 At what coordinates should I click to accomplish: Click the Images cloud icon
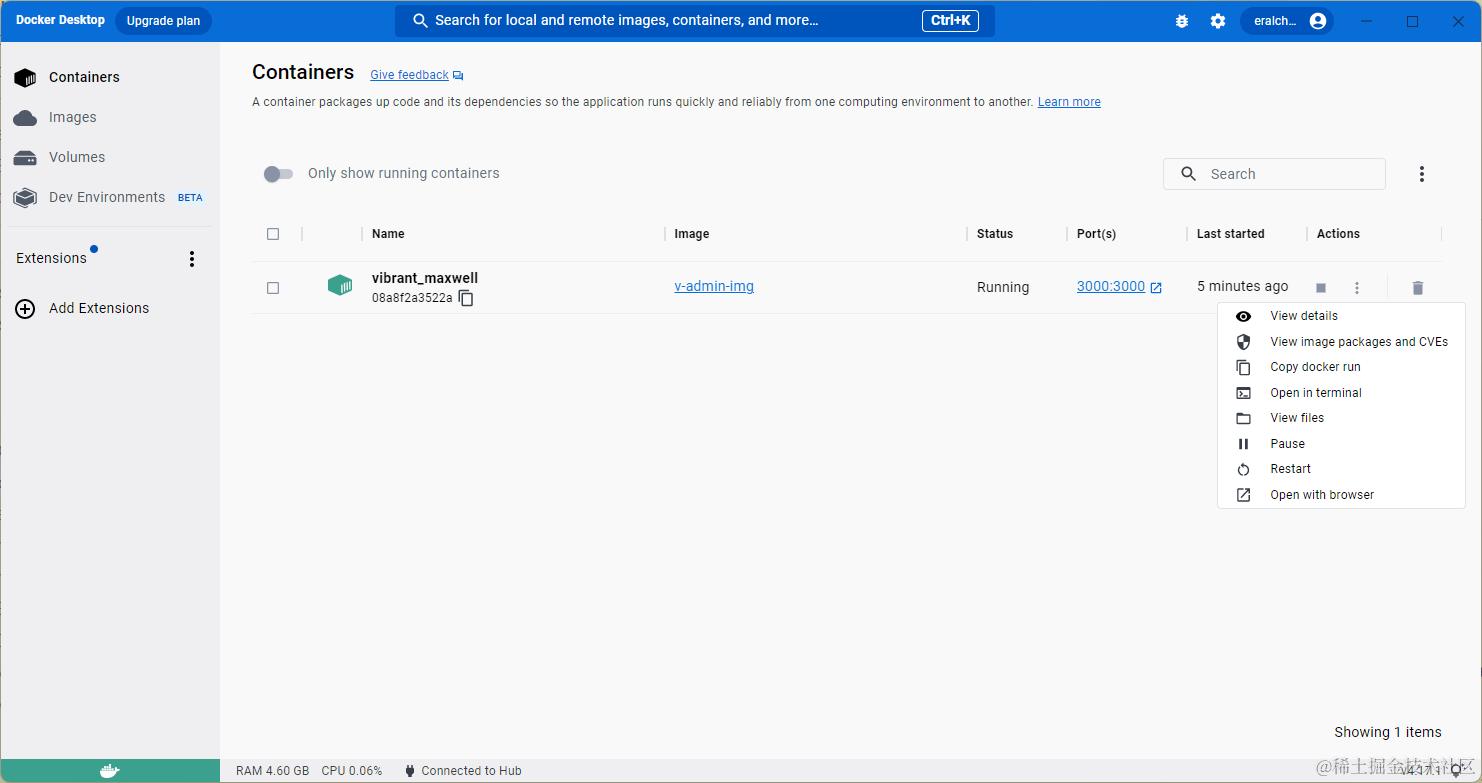pyautogui.click(x=25, y=118)
